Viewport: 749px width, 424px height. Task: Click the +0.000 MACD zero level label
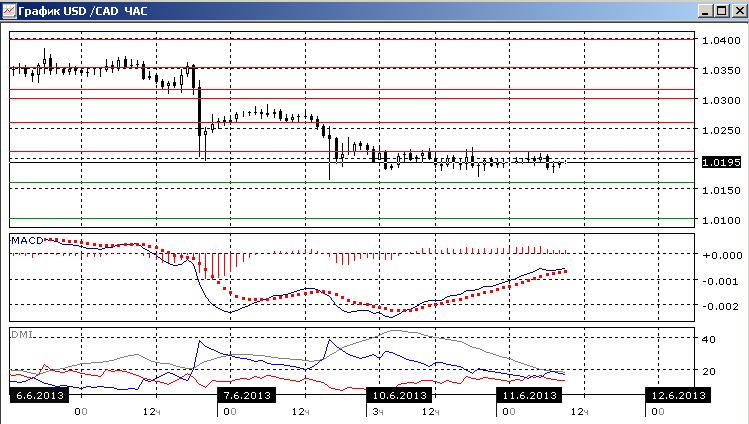coord(722,255)
